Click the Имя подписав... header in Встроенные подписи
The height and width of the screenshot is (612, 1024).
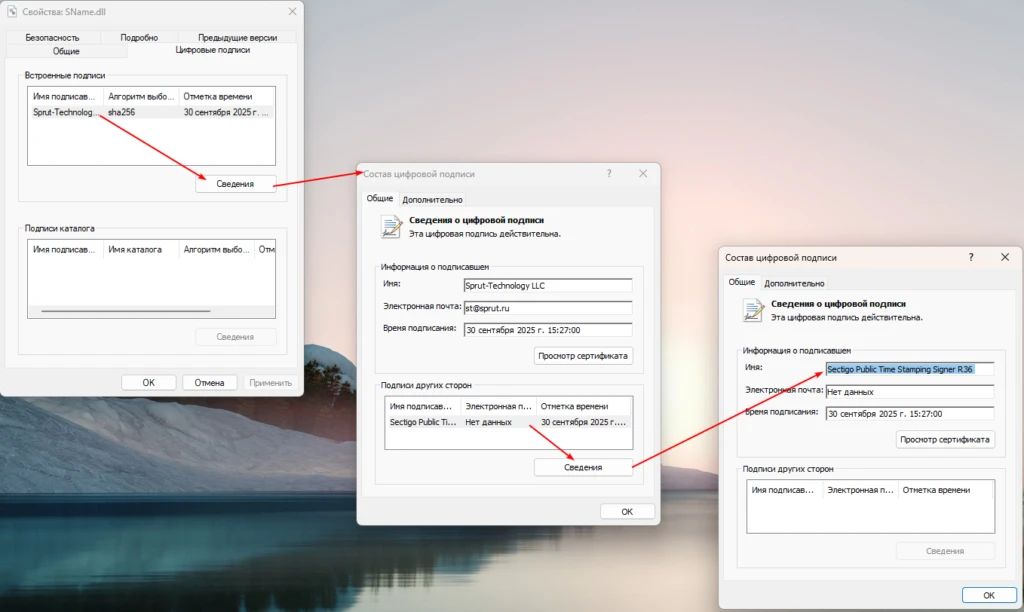[x=65, y=96]
